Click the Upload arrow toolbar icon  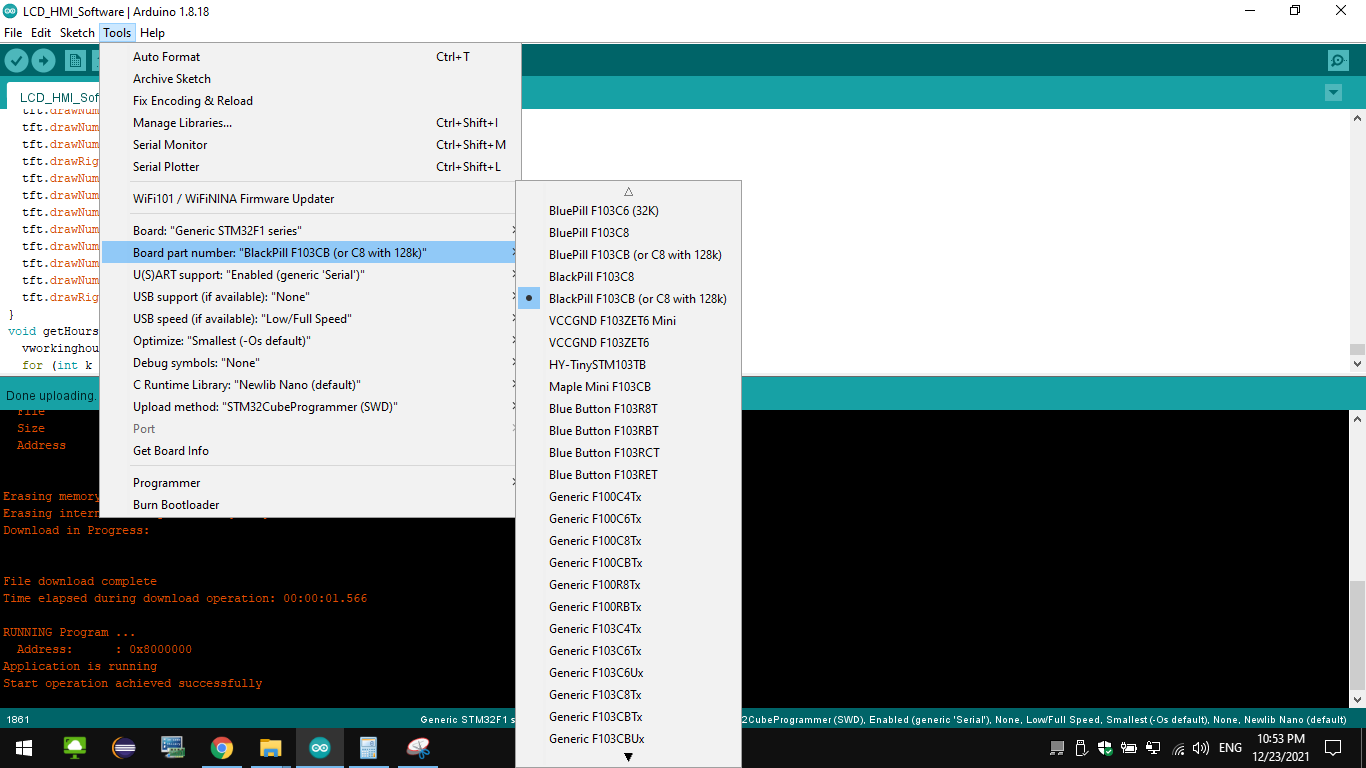tap(43, 61)
